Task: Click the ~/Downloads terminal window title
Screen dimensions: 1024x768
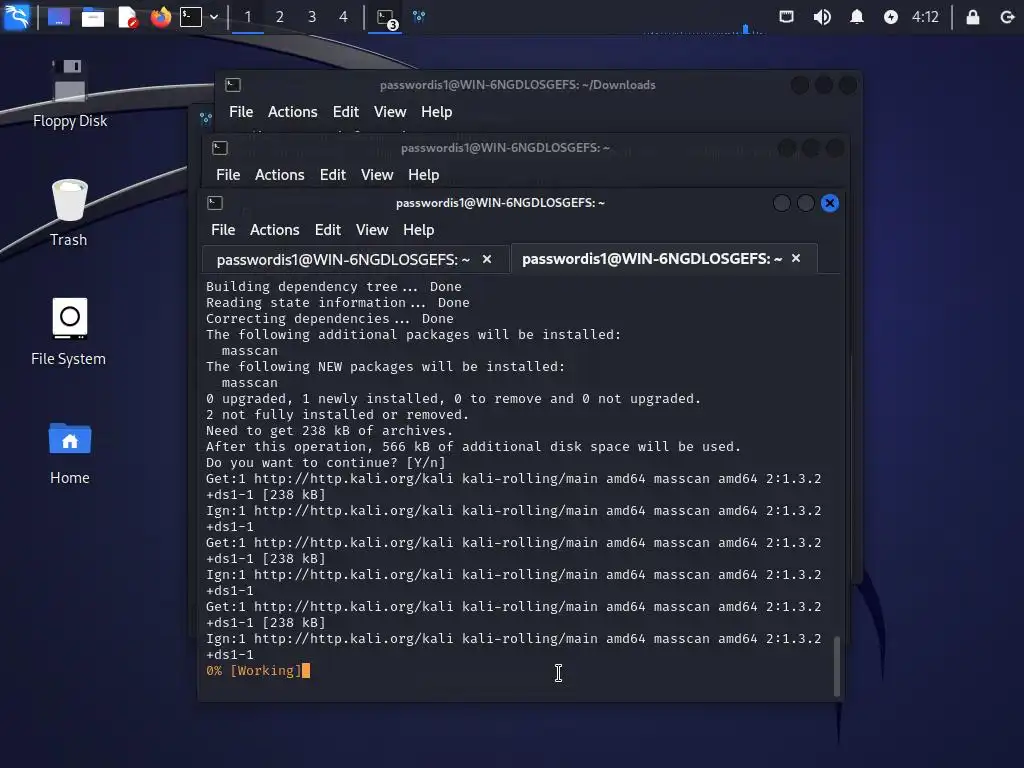Action: (517, 85)
